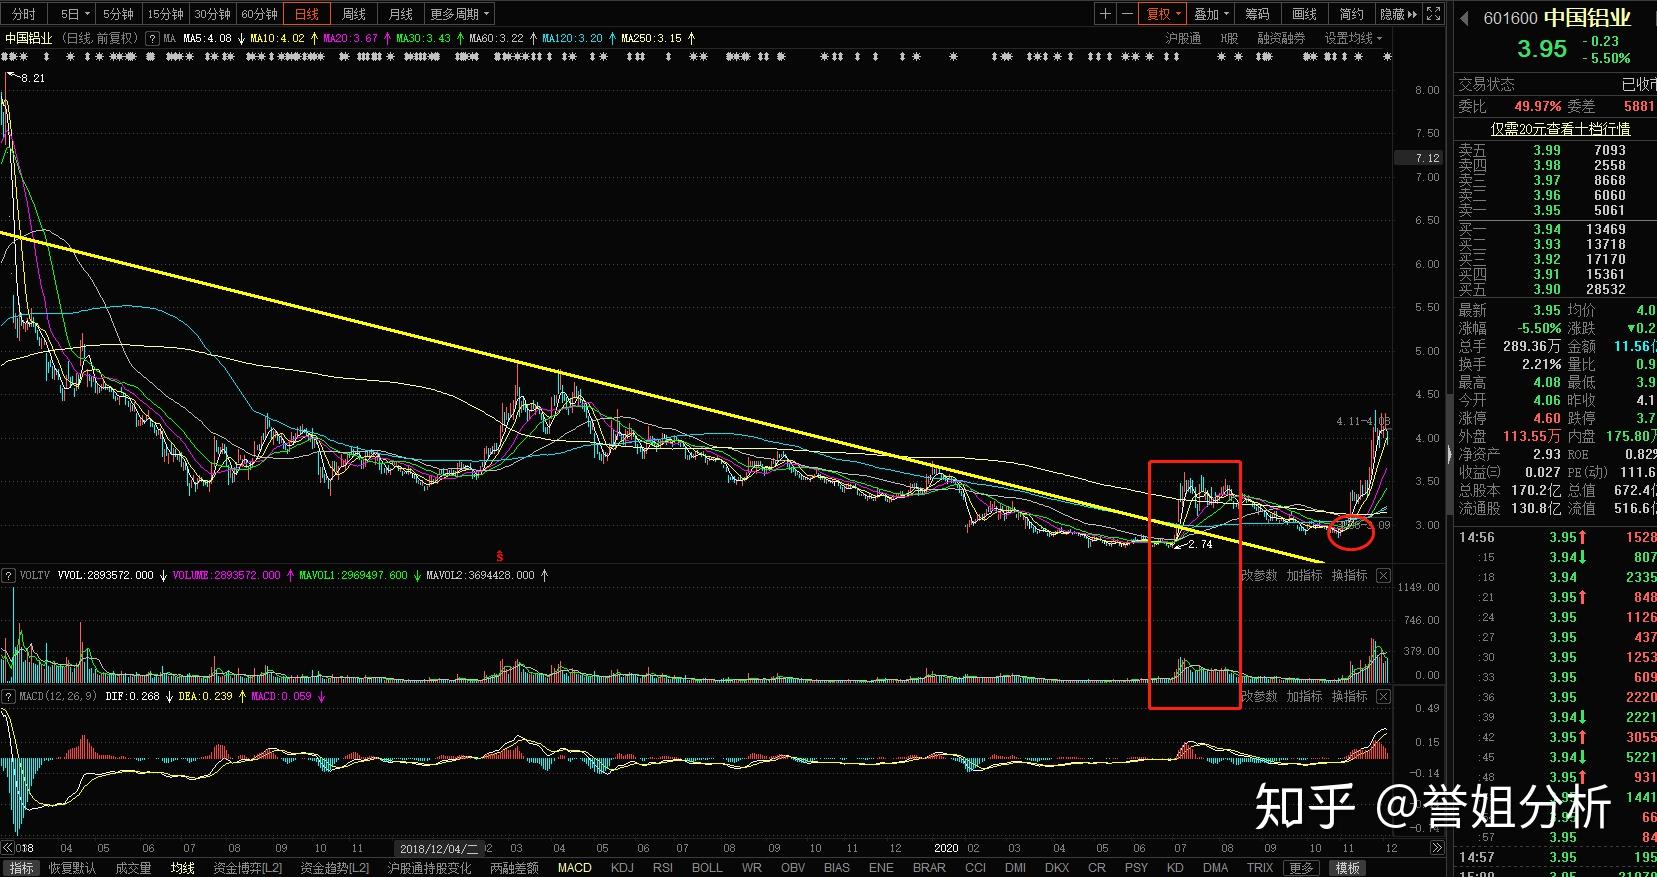
Task: Open the VOLTV indicator help icon
Action: [x=8, y=575]
